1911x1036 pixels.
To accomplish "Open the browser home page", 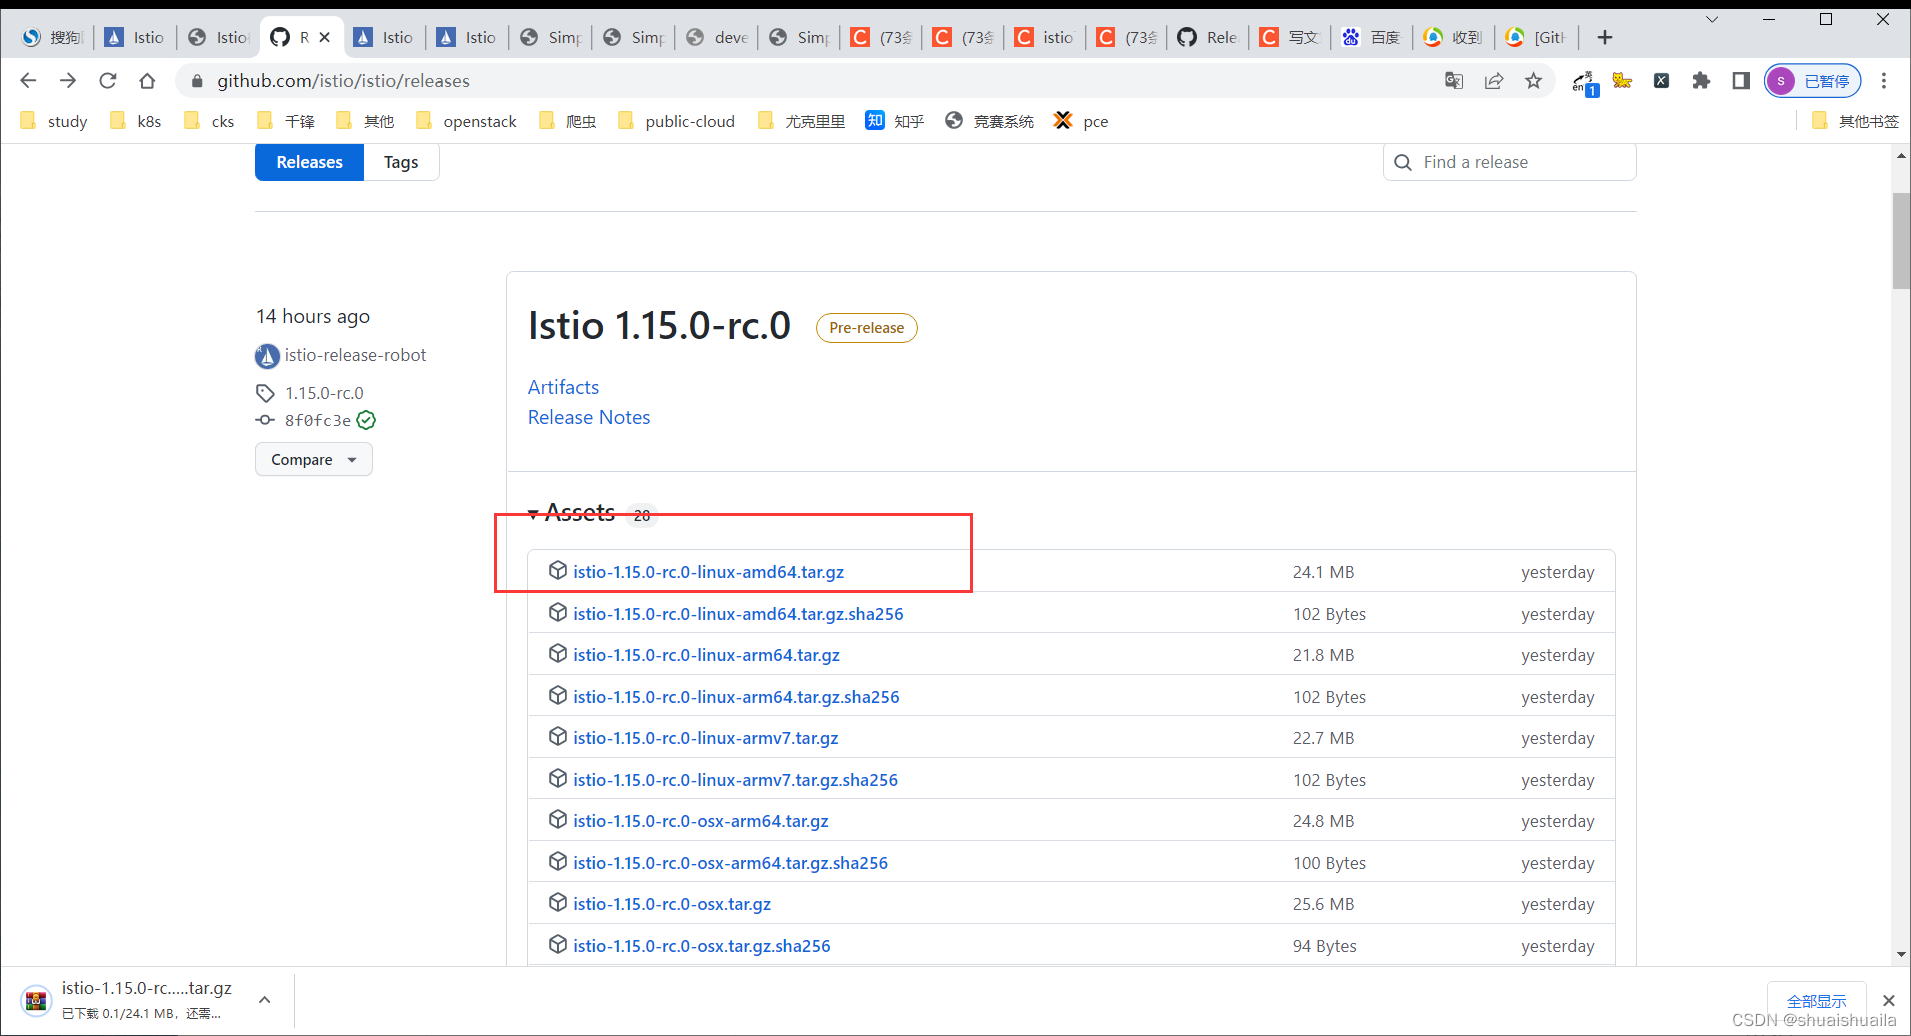I will (148, 81).
